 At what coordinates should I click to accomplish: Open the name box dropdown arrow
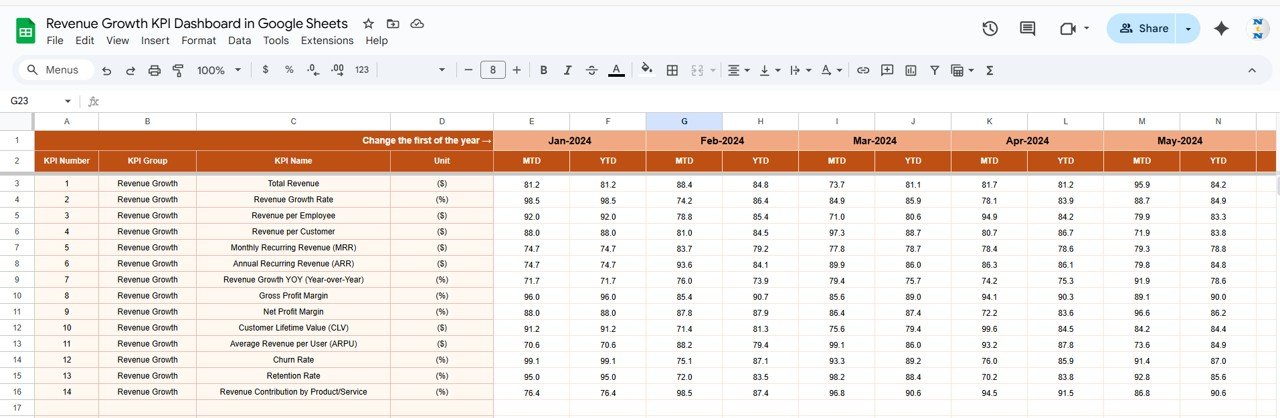pos(68,101)
